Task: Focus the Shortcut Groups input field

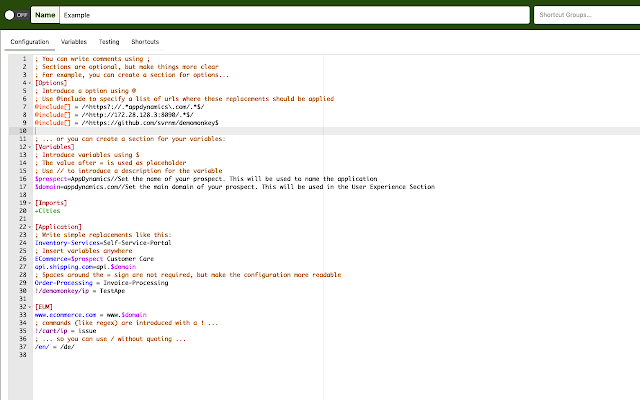Action: (x=587, y=15)
